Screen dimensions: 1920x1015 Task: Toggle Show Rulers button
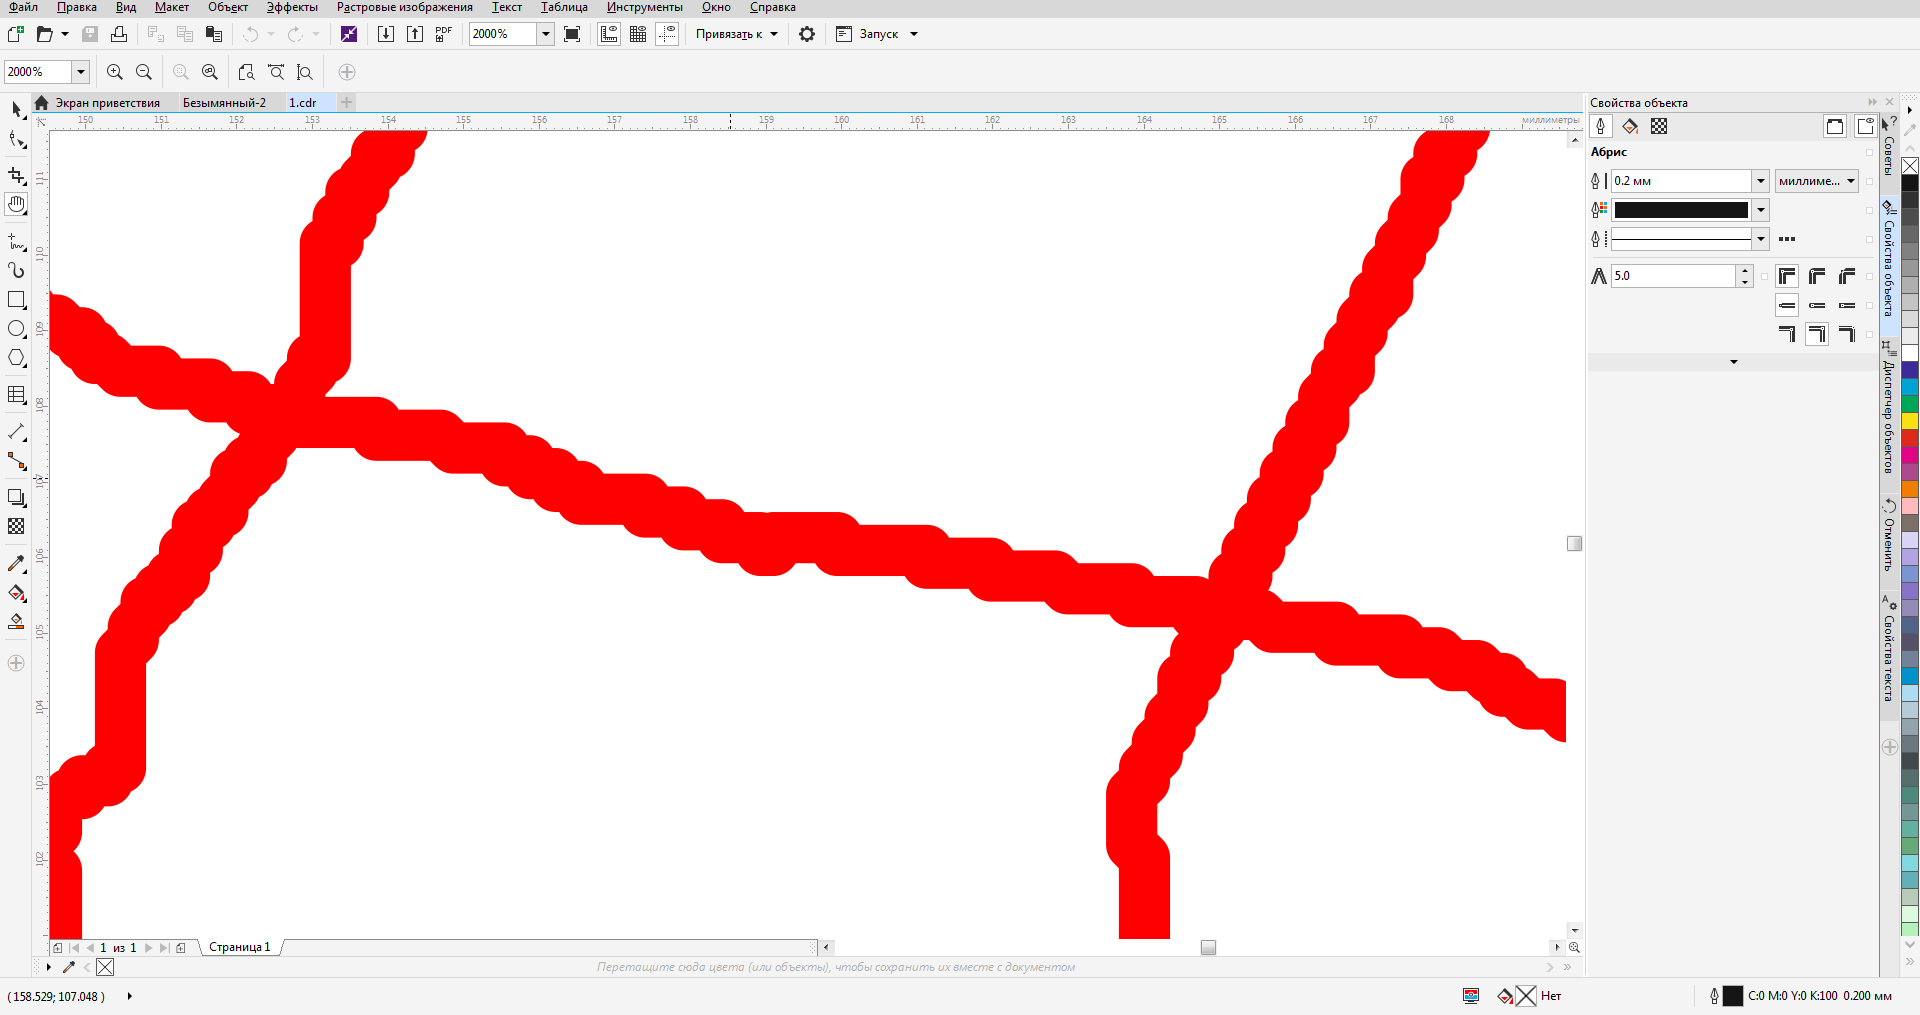609,34
